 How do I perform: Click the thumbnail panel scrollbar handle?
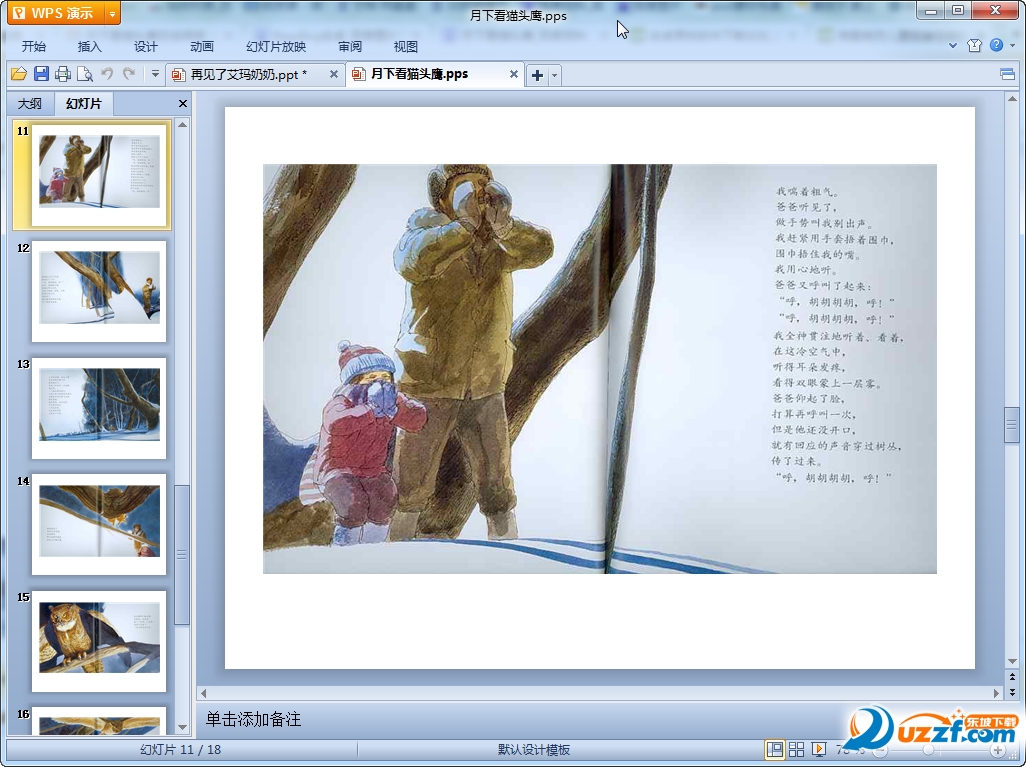(182, 555)
